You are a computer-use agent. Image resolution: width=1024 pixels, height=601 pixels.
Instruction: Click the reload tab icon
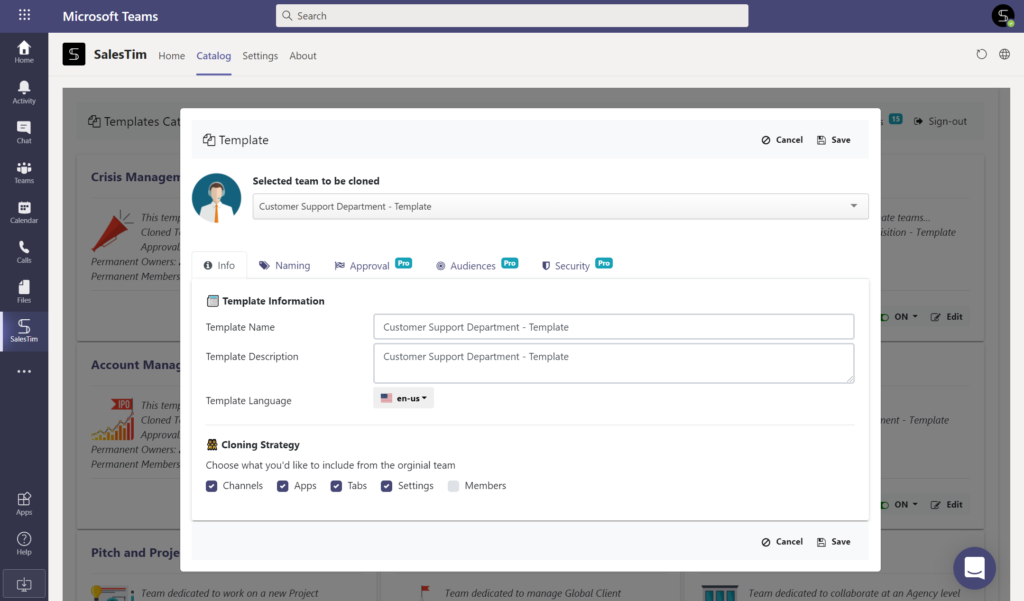[982, 54]
